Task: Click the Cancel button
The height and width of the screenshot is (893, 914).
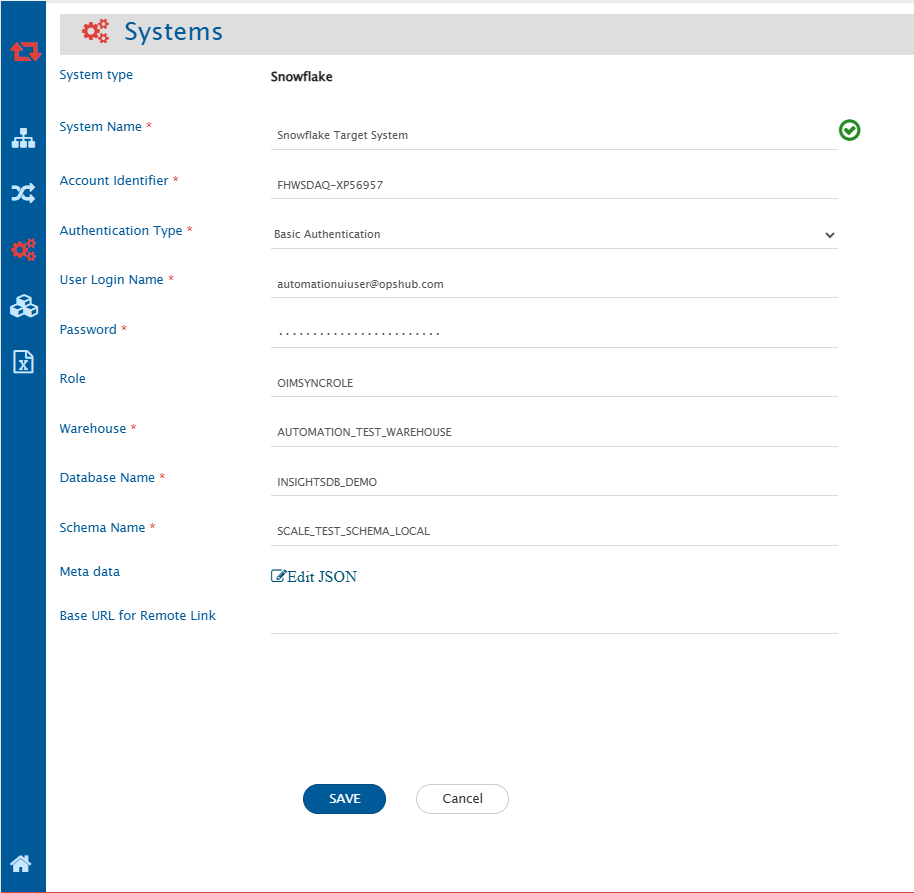Action: [x=462, y=799]
